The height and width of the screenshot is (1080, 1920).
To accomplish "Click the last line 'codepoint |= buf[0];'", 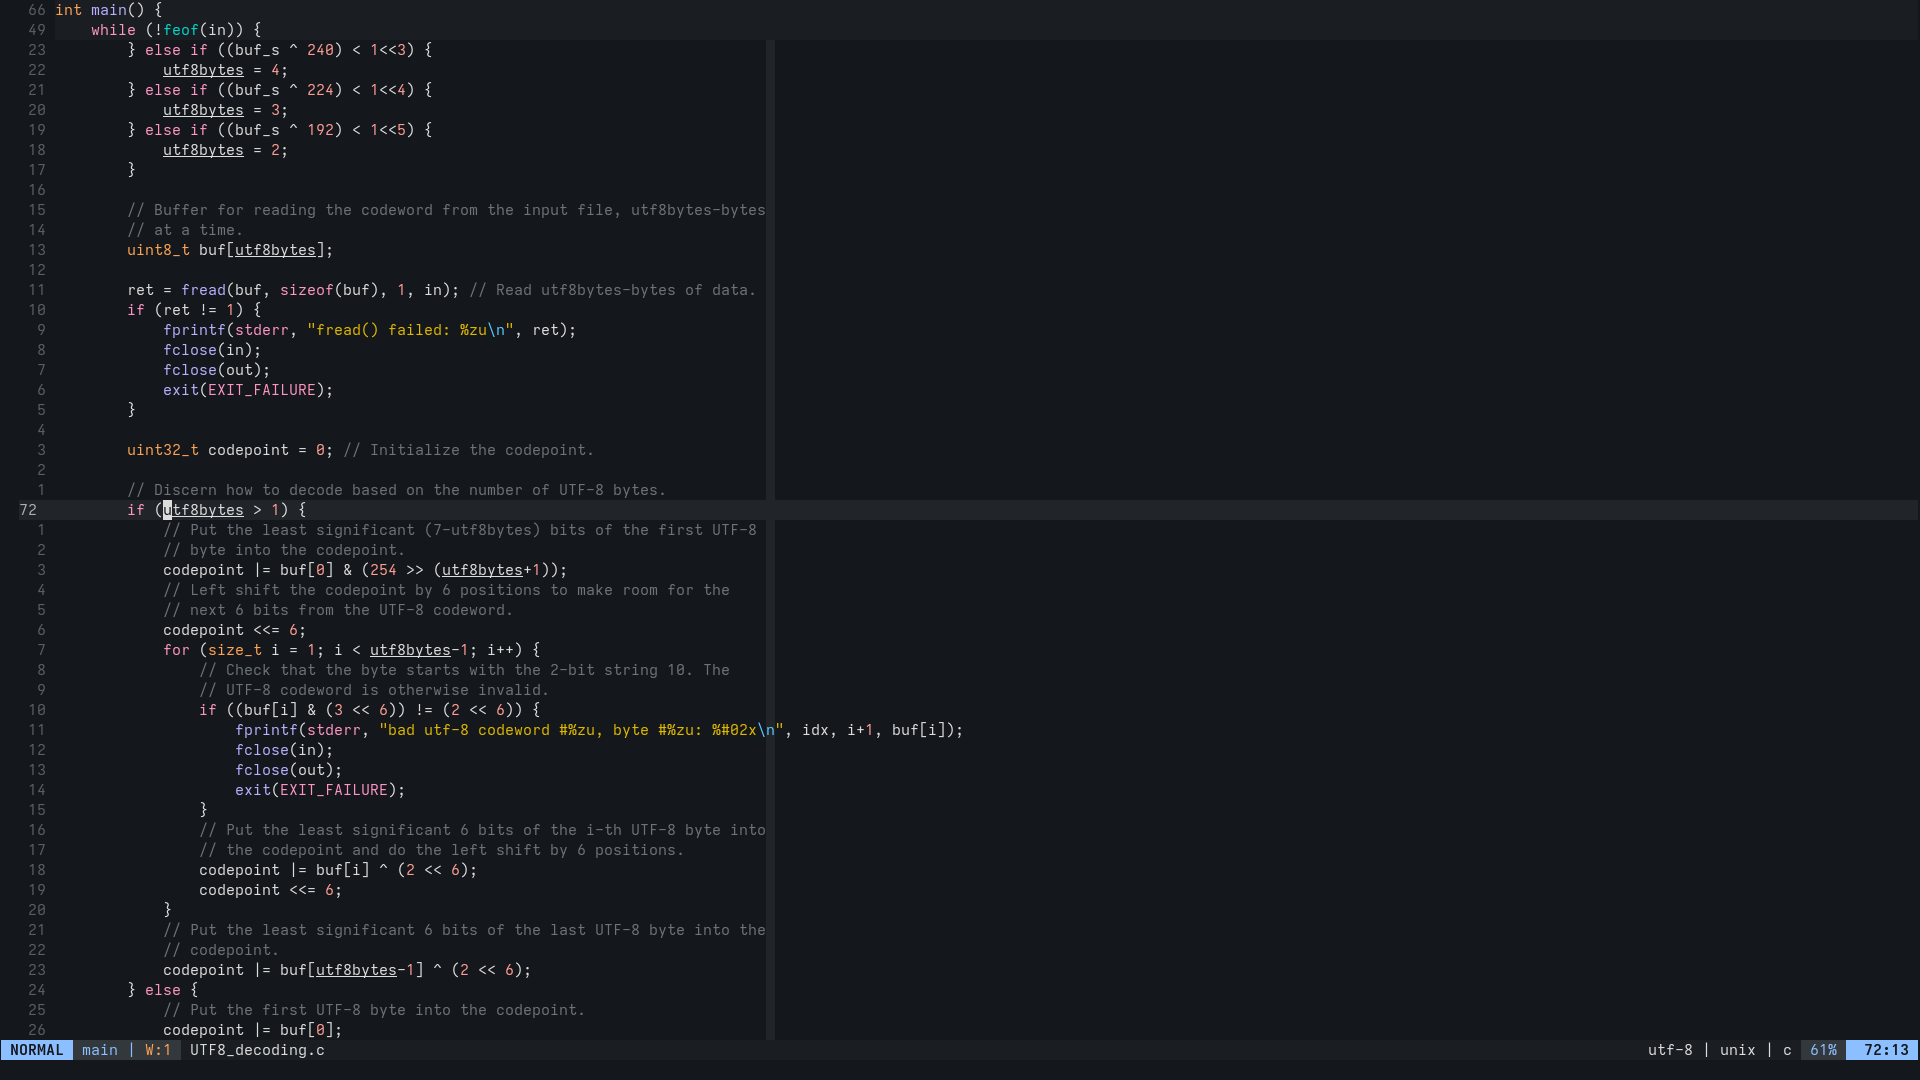I will (x=253, y=1030).
